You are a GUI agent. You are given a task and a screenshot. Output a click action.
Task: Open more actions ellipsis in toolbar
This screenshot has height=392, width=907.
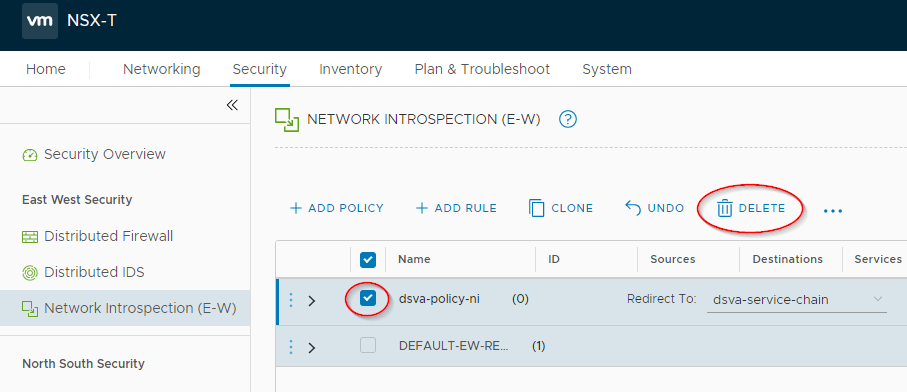[833, 211]
